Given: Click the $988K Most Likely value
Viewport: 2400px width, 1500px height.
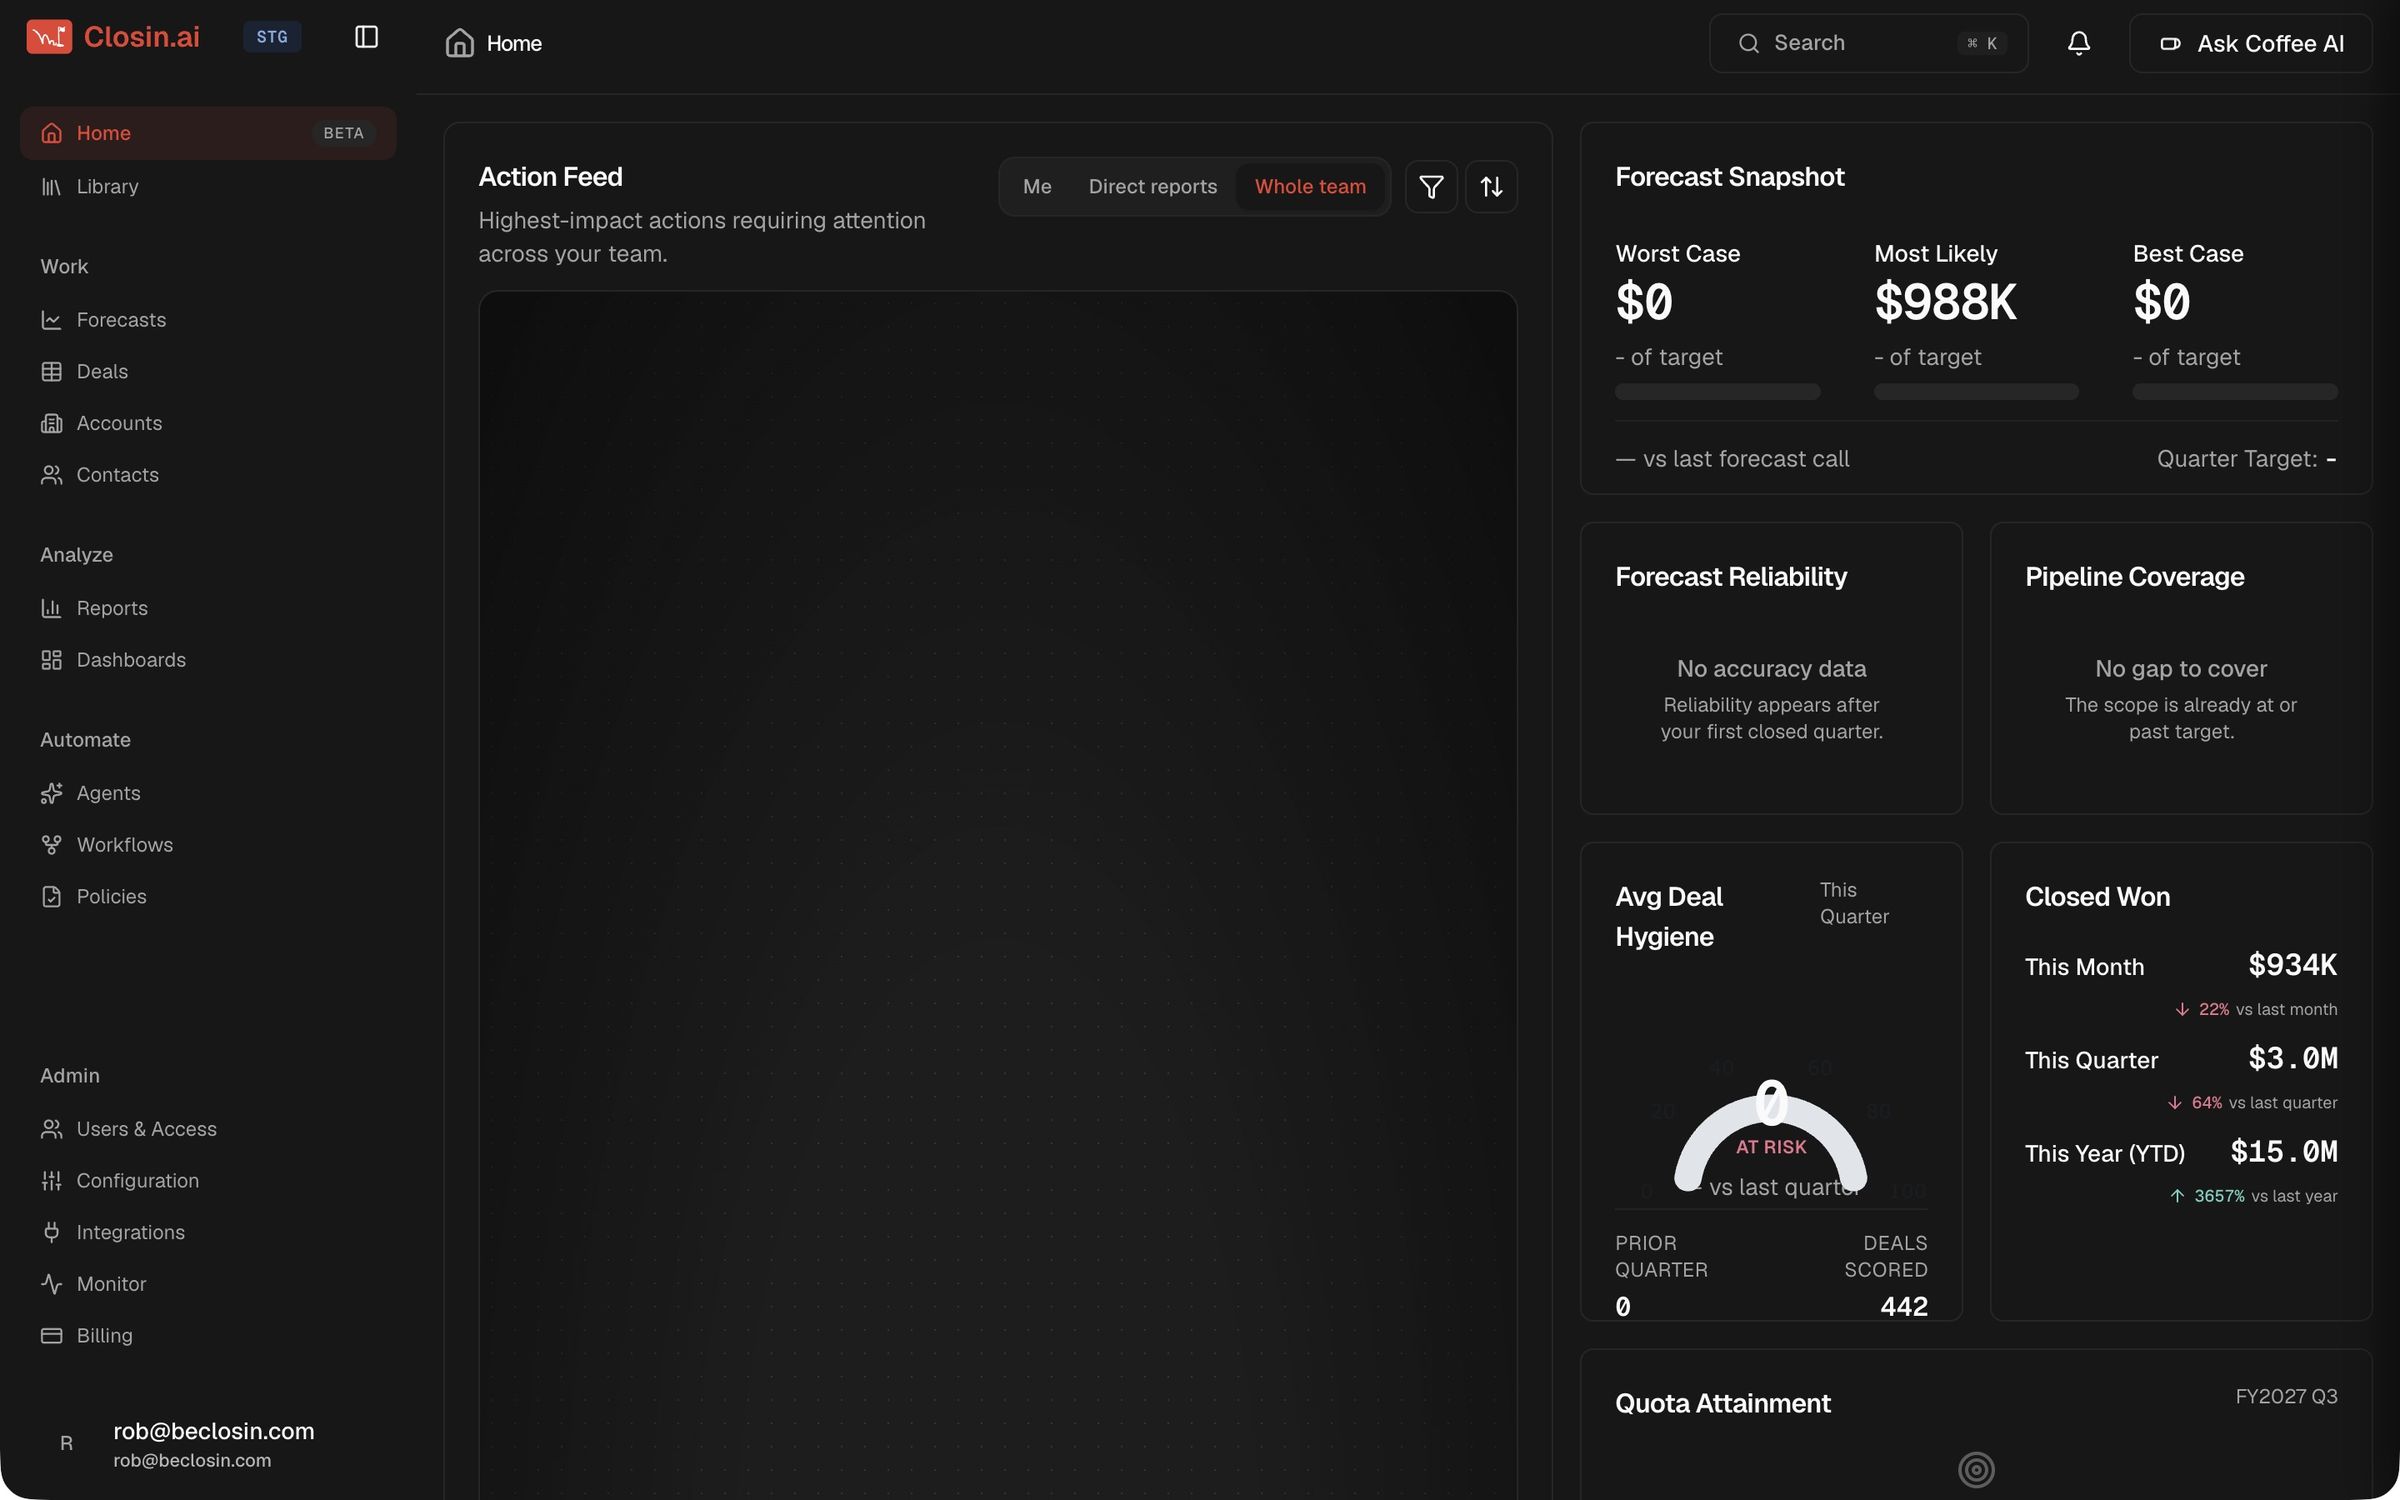Looking at the screenshot, I should coord(1945,302).
